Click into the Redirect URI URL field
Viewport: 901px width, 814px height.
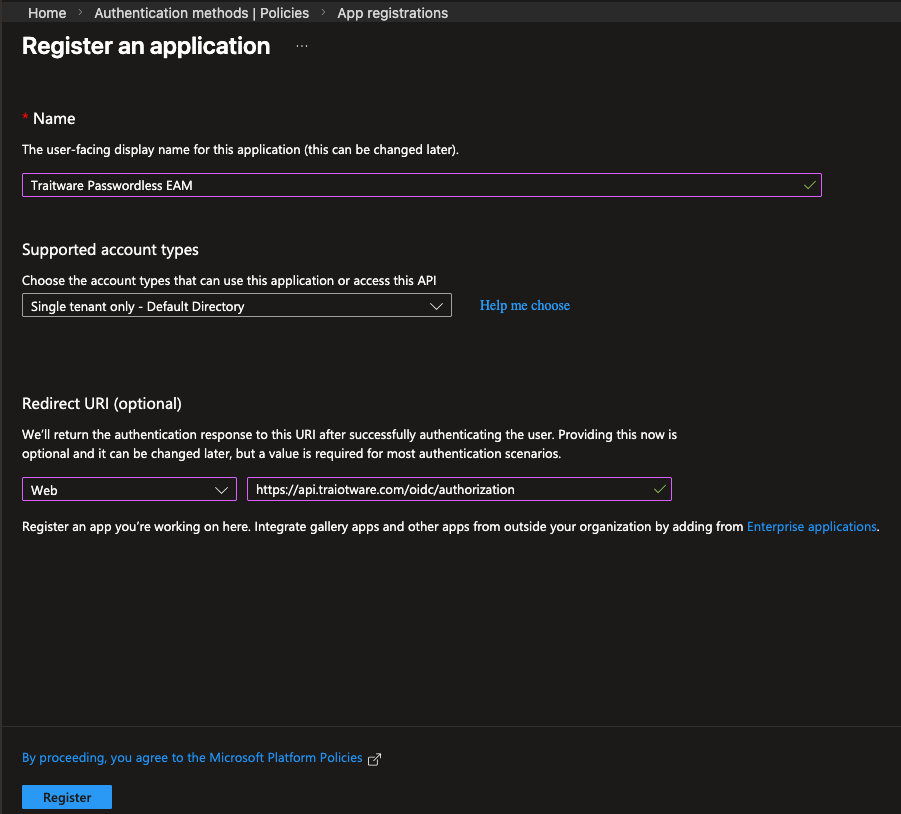[450, 489]
